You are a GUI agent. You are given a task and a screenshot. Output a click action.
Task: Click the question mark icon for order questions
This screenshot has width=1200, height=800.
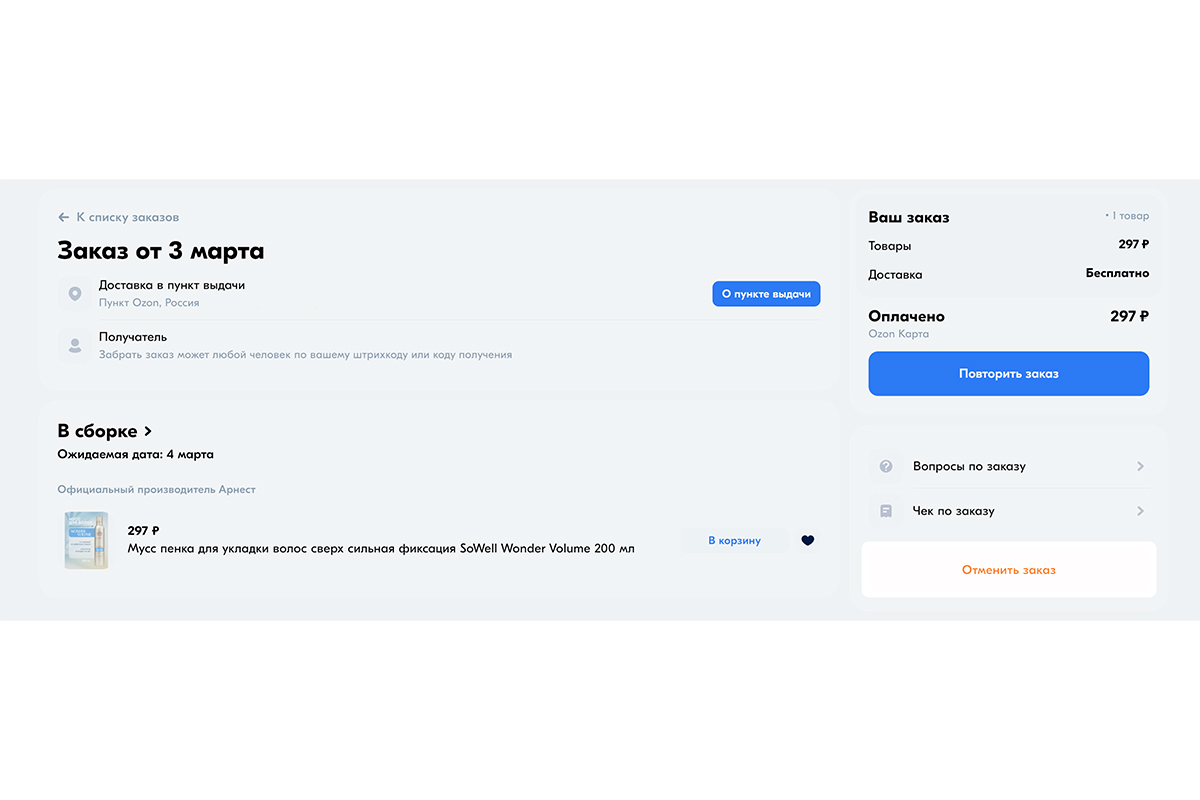coord(885,466)
